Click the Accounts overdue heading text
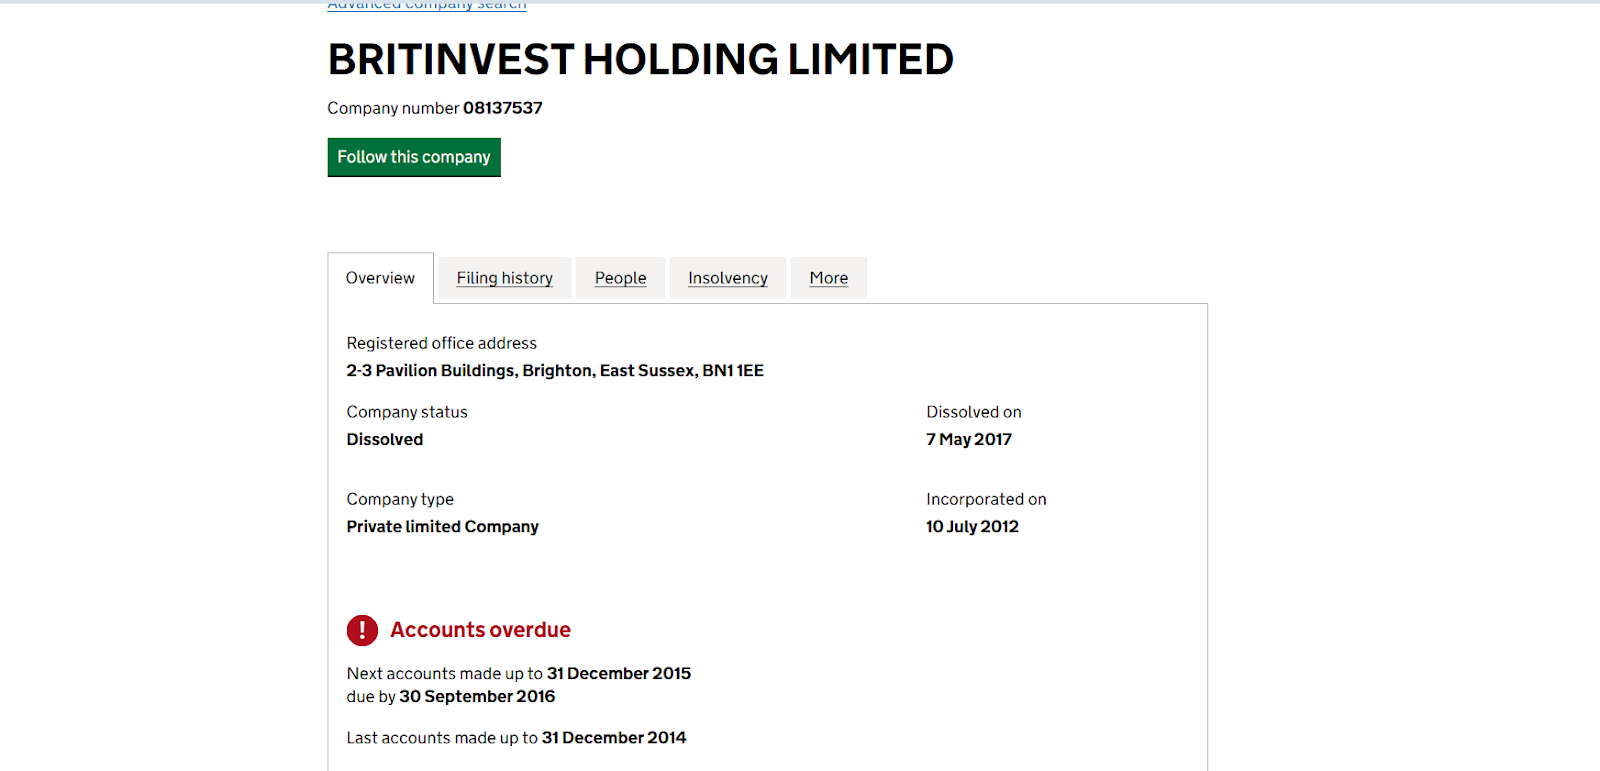 [x=480, y=630]
